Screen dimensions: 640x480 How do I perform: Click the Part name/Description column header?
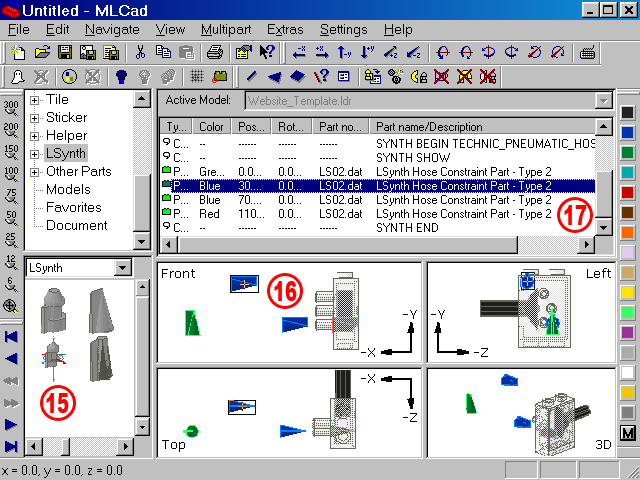click(x=482, y=127)
